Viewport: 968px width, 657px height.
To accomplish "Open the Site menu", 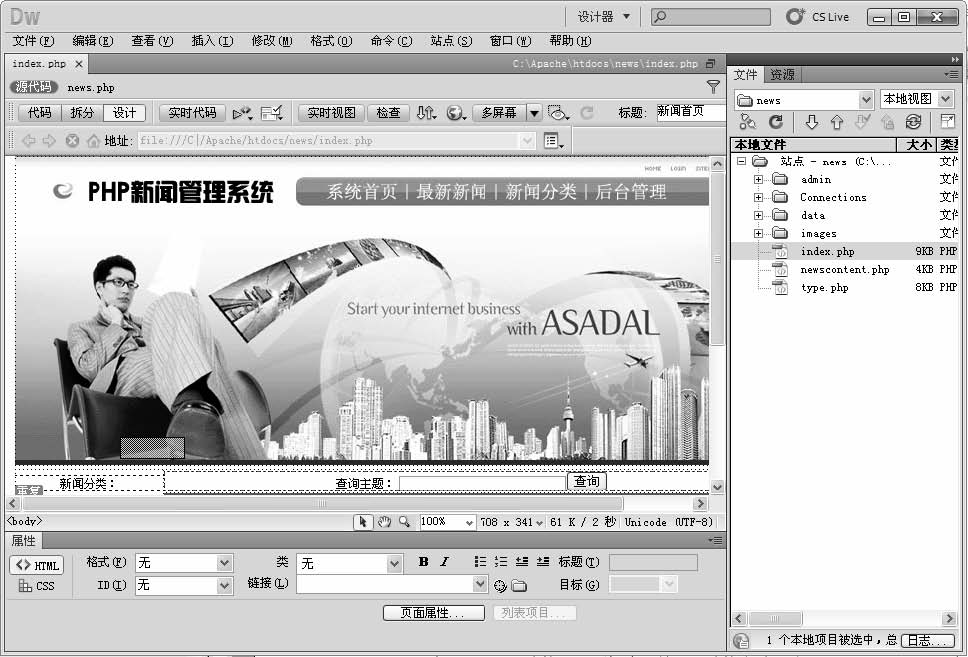I will tap(451, 41).
